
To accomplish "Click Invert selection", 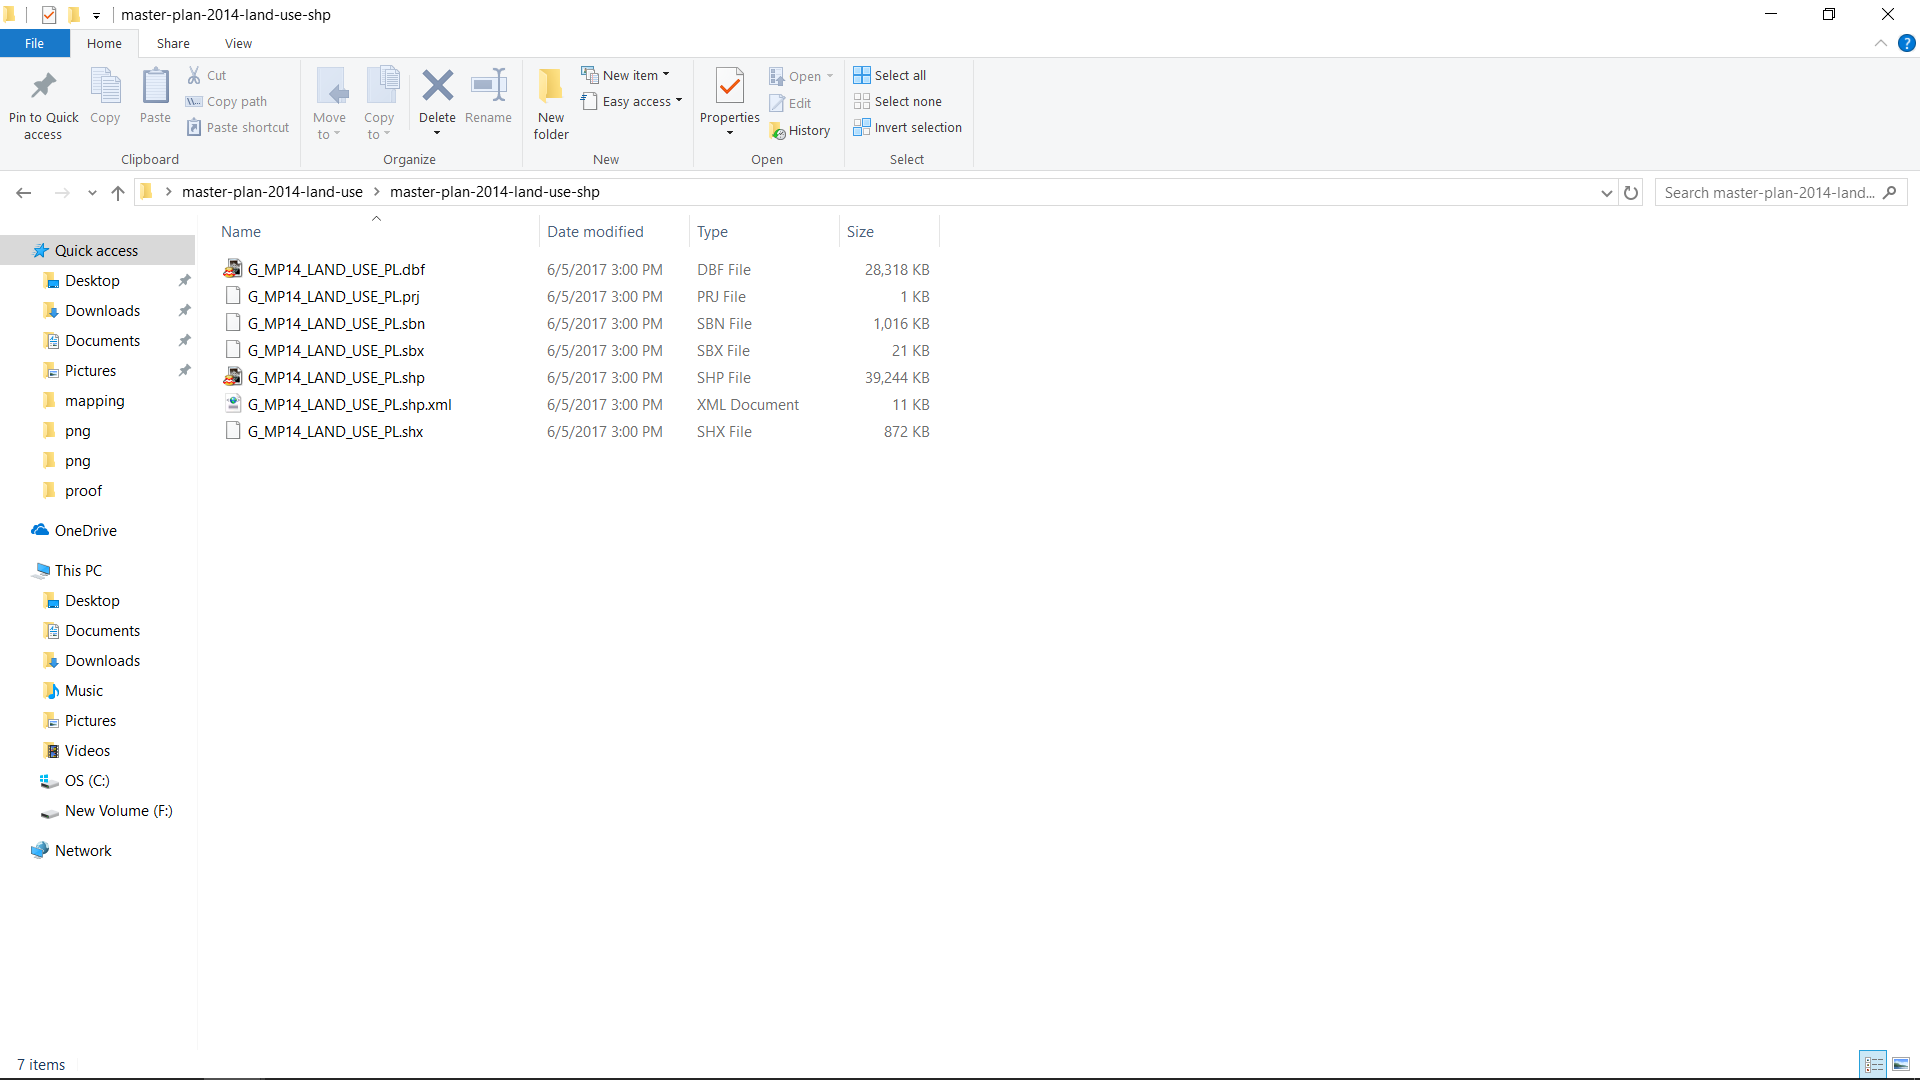I will pos(908,128).
